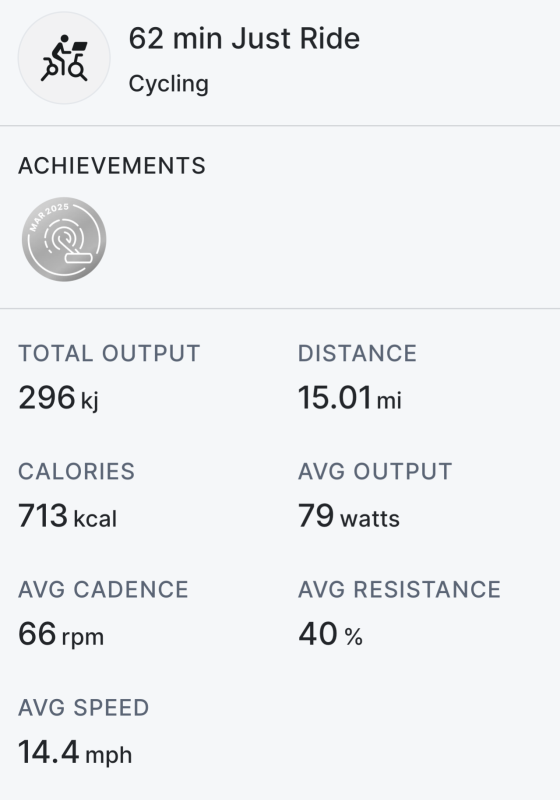Open the MAR 2025 achievement badge
The width and height of the screenshot is (560, 800).
tap(64, 239)
